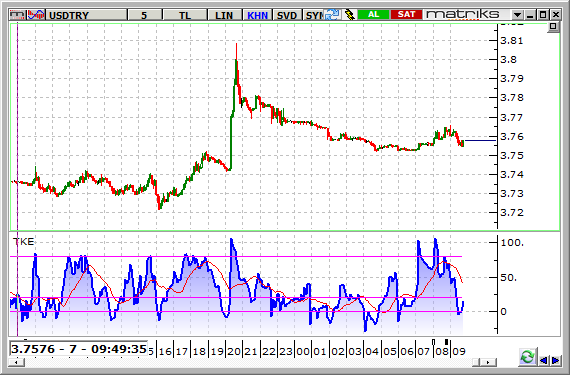Toggle the SVD button

[x=287, y=15]
